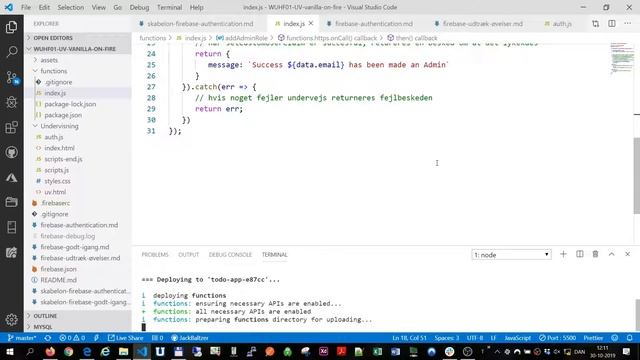Collapse the functions folder
The height and width of the screenshot is (360, 640).
tap(78, 71)
